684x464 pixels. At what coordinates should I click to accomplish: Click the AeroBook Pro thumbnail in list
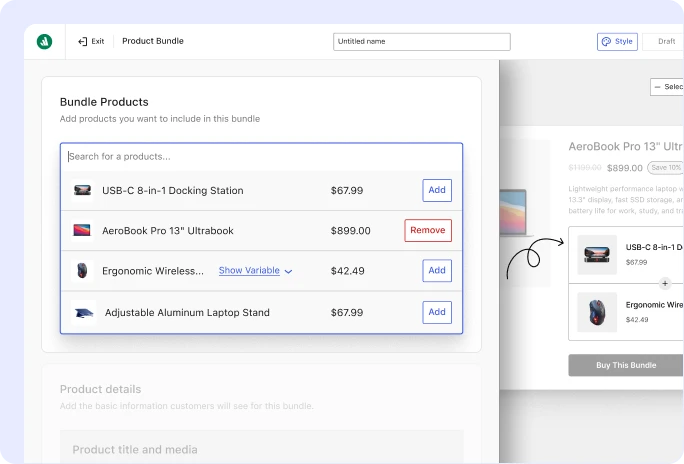tap(82, 230)
